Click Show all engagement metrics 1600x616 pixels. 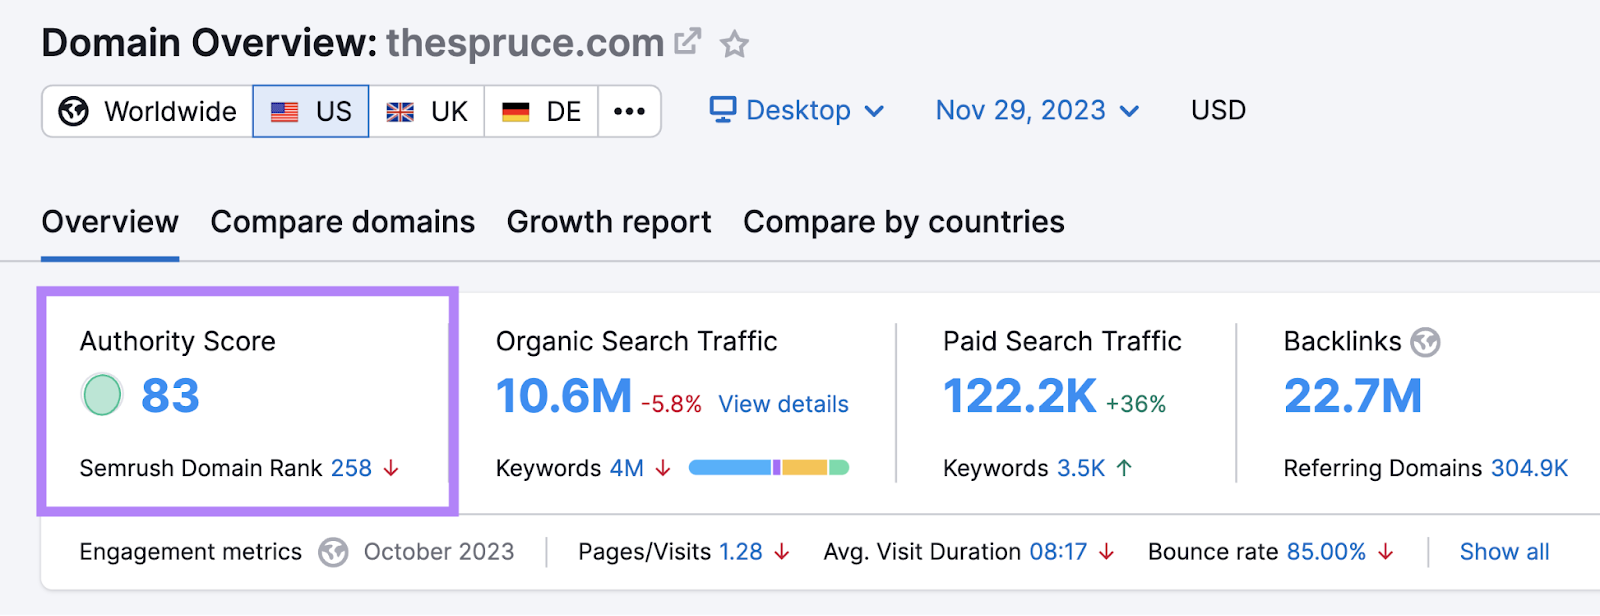point(1504,552)
